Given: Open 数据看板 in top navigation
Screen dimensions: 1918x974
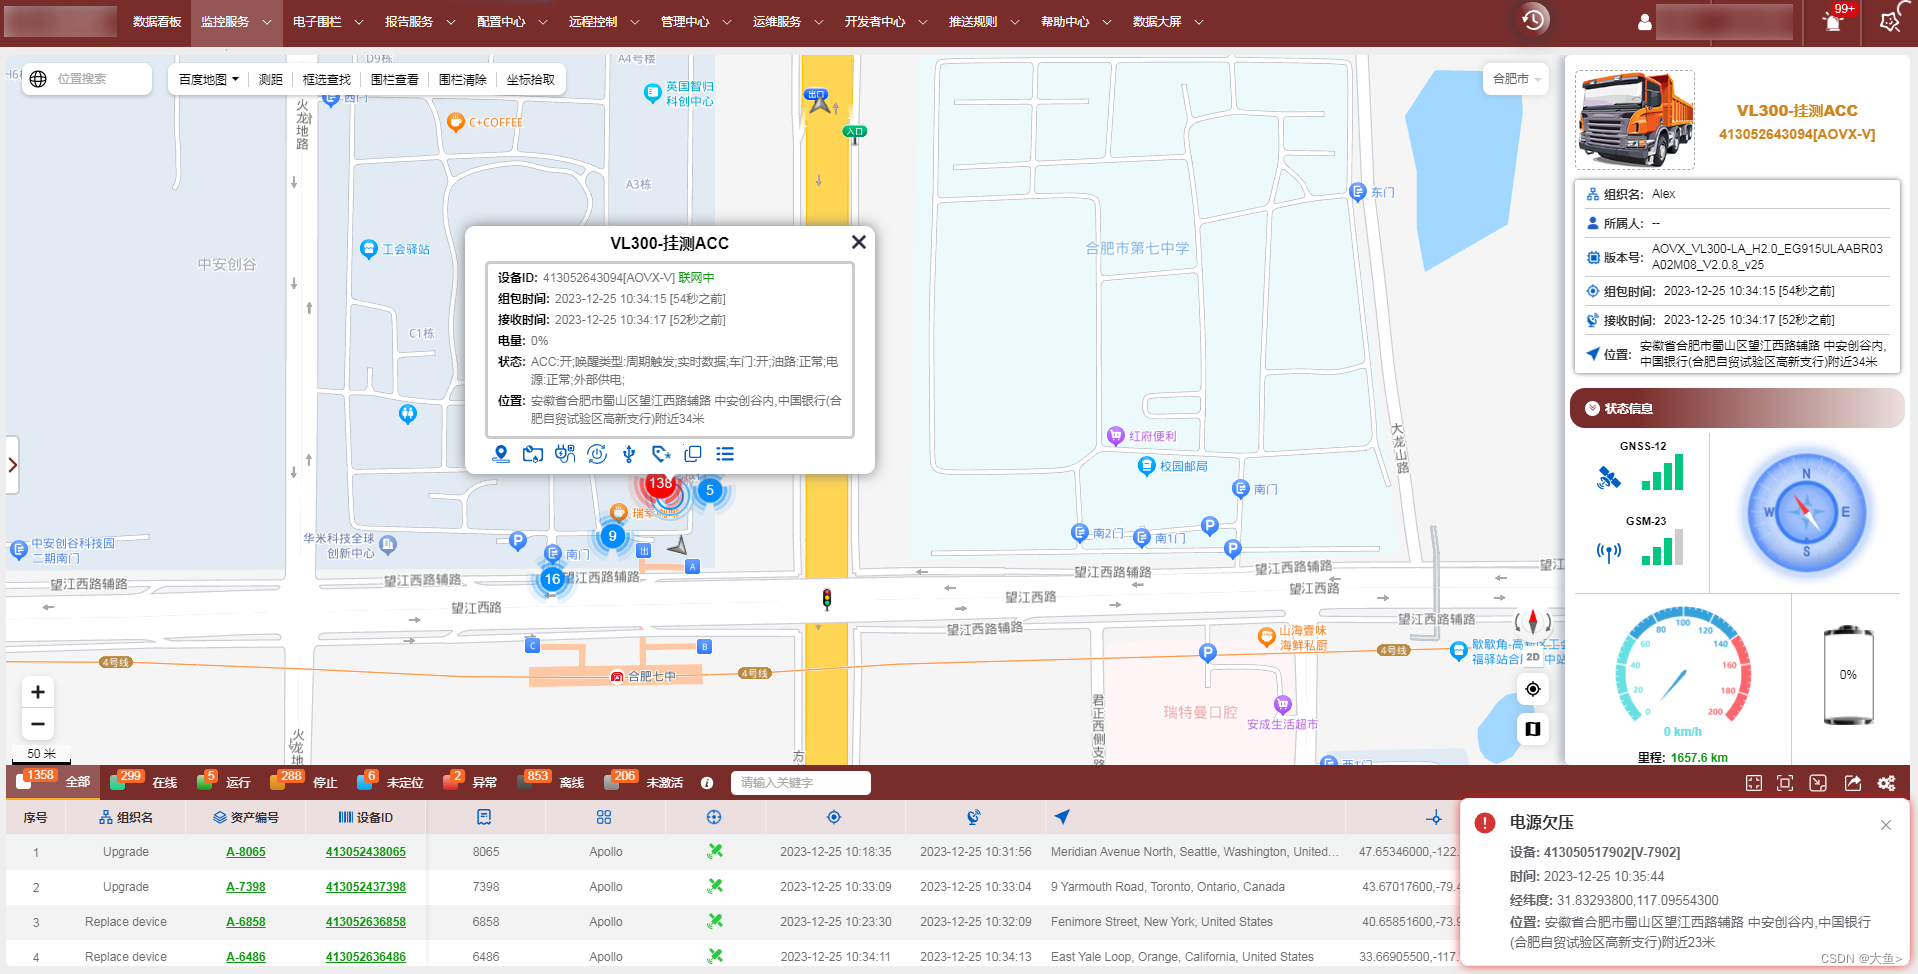Looking at the screenshot, I should coord(157,22).
